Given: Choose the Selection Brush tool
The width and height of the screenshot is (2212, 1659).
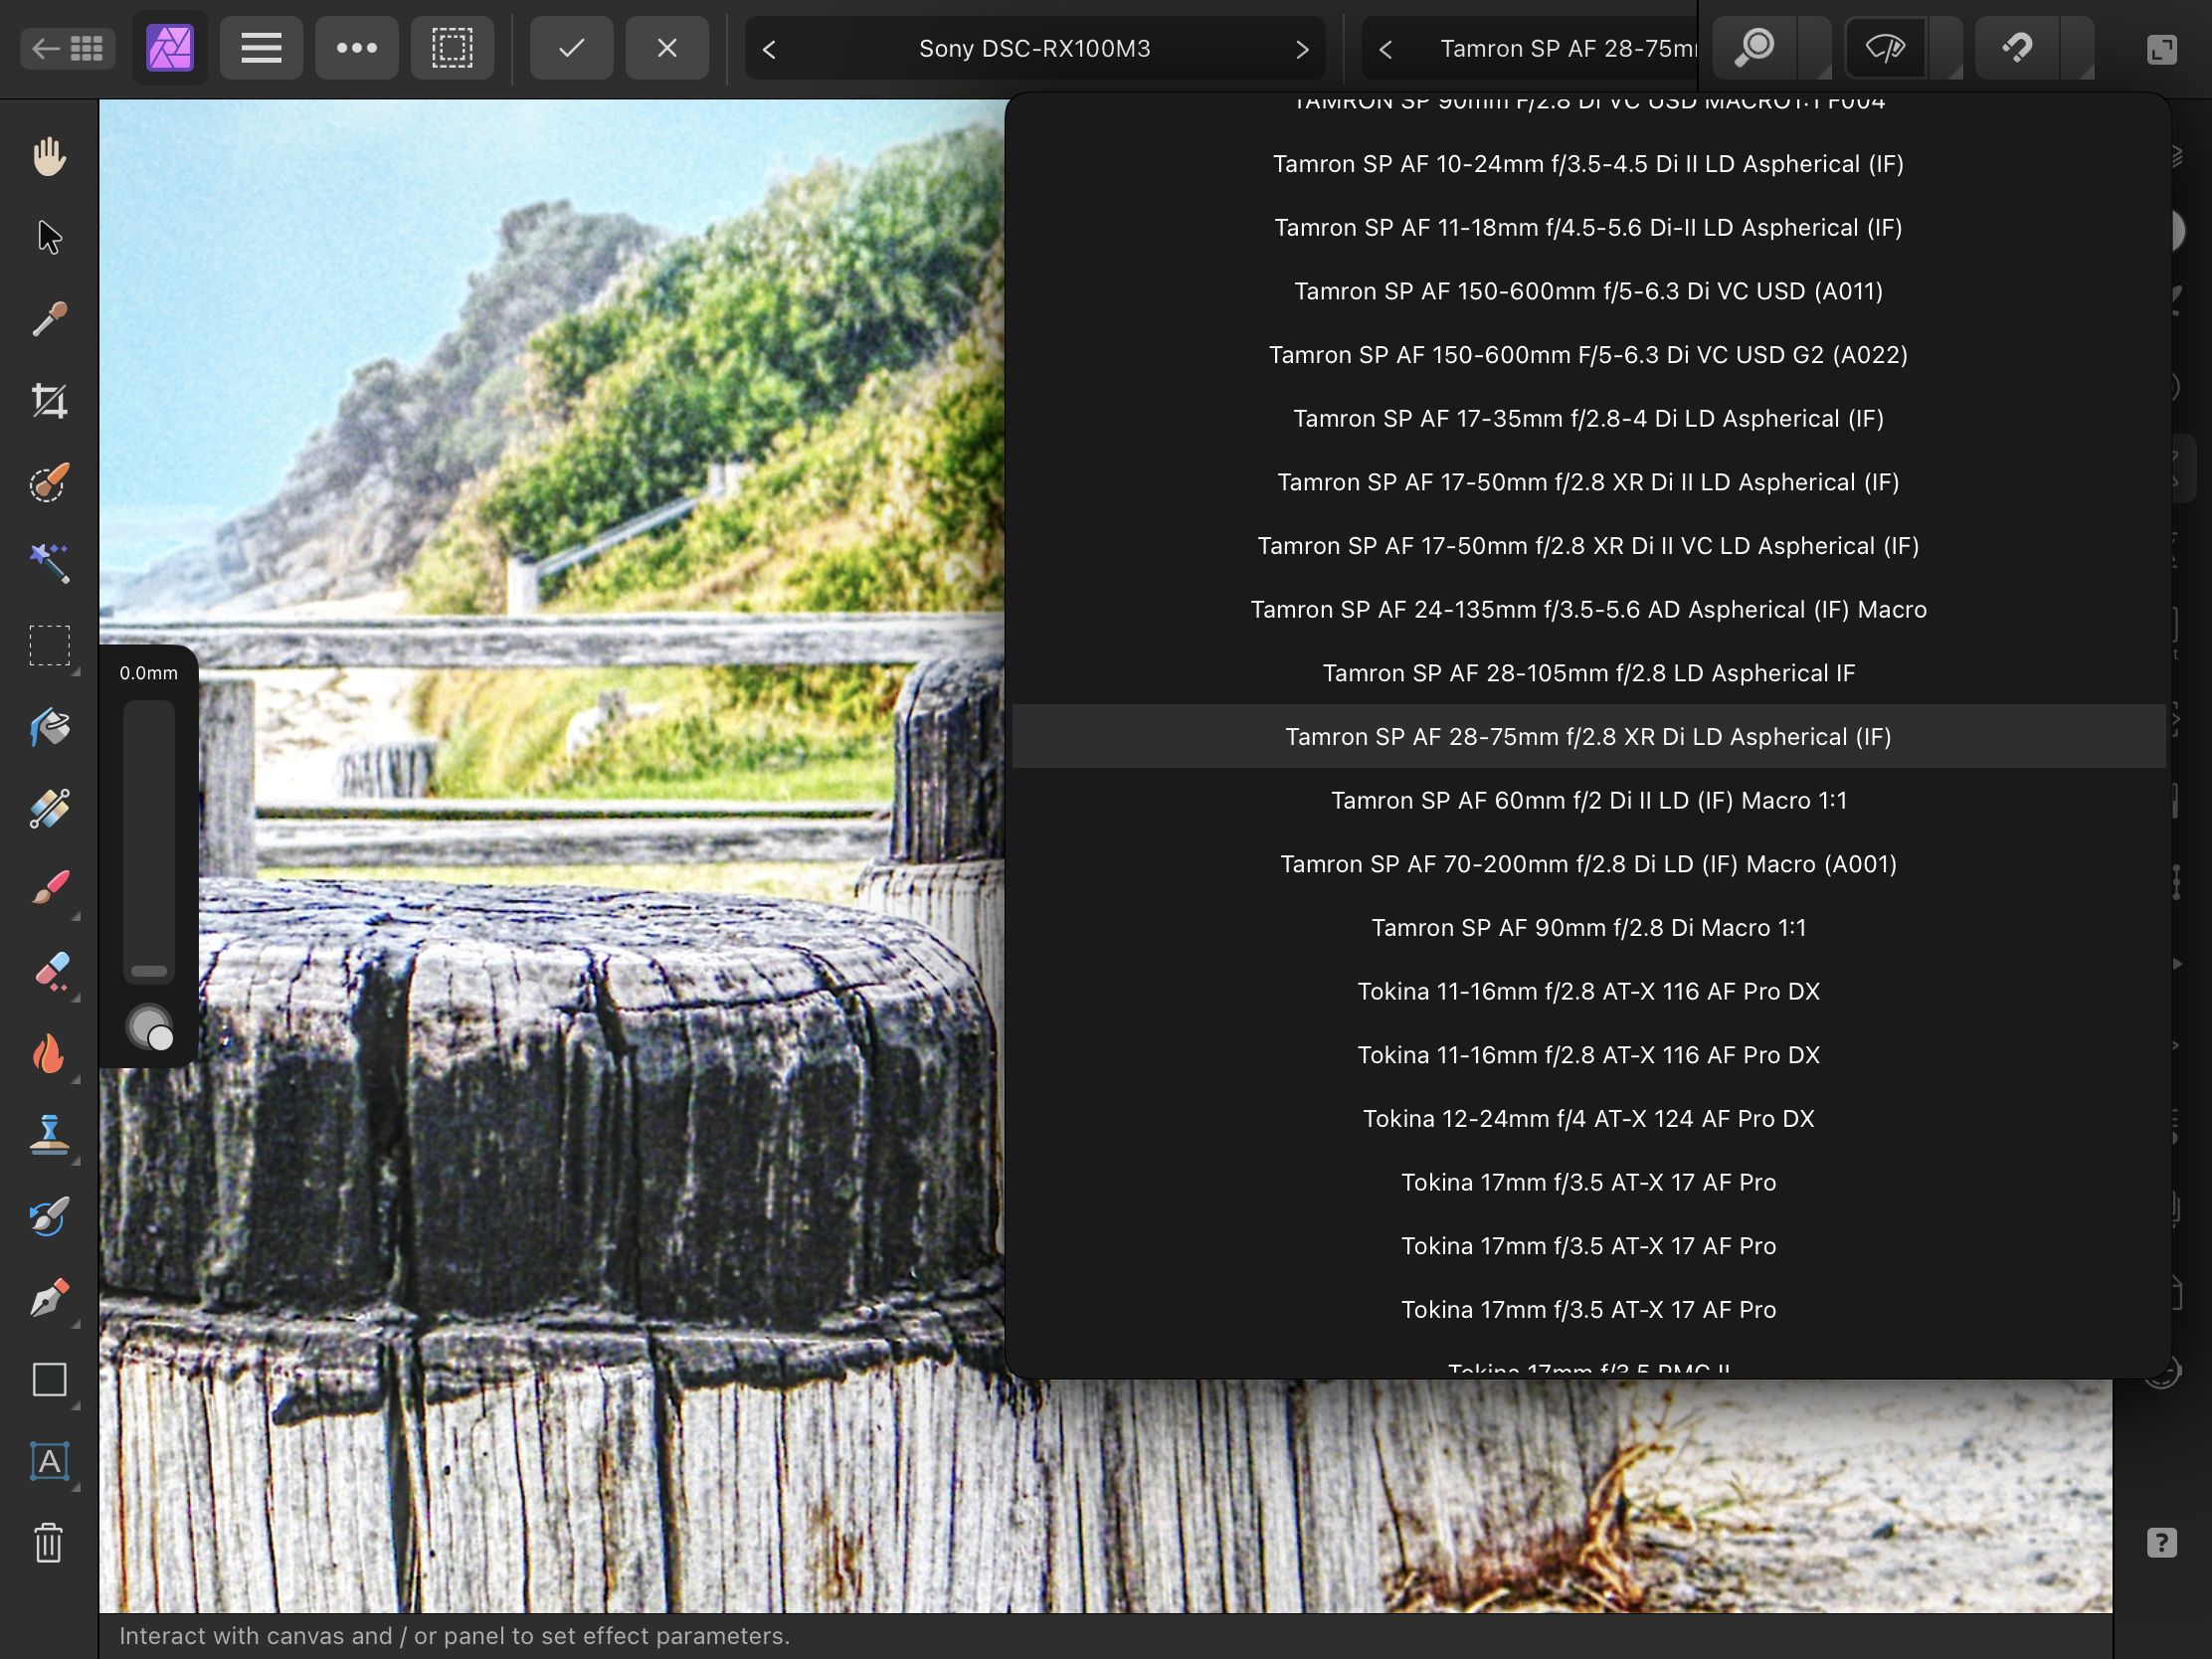Looking at the screenshot, I should [49, 483].
